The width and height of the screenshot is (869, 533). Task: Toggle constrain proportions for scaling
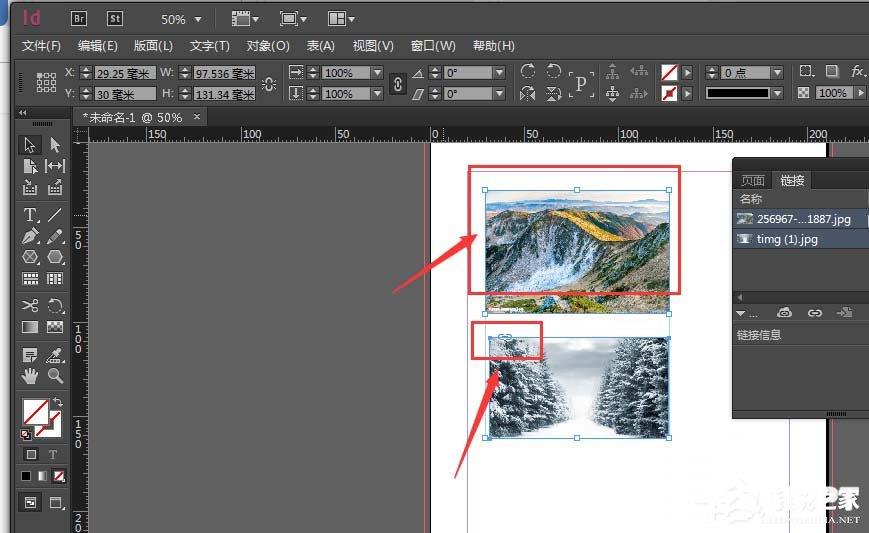click(x=397, y=84)
